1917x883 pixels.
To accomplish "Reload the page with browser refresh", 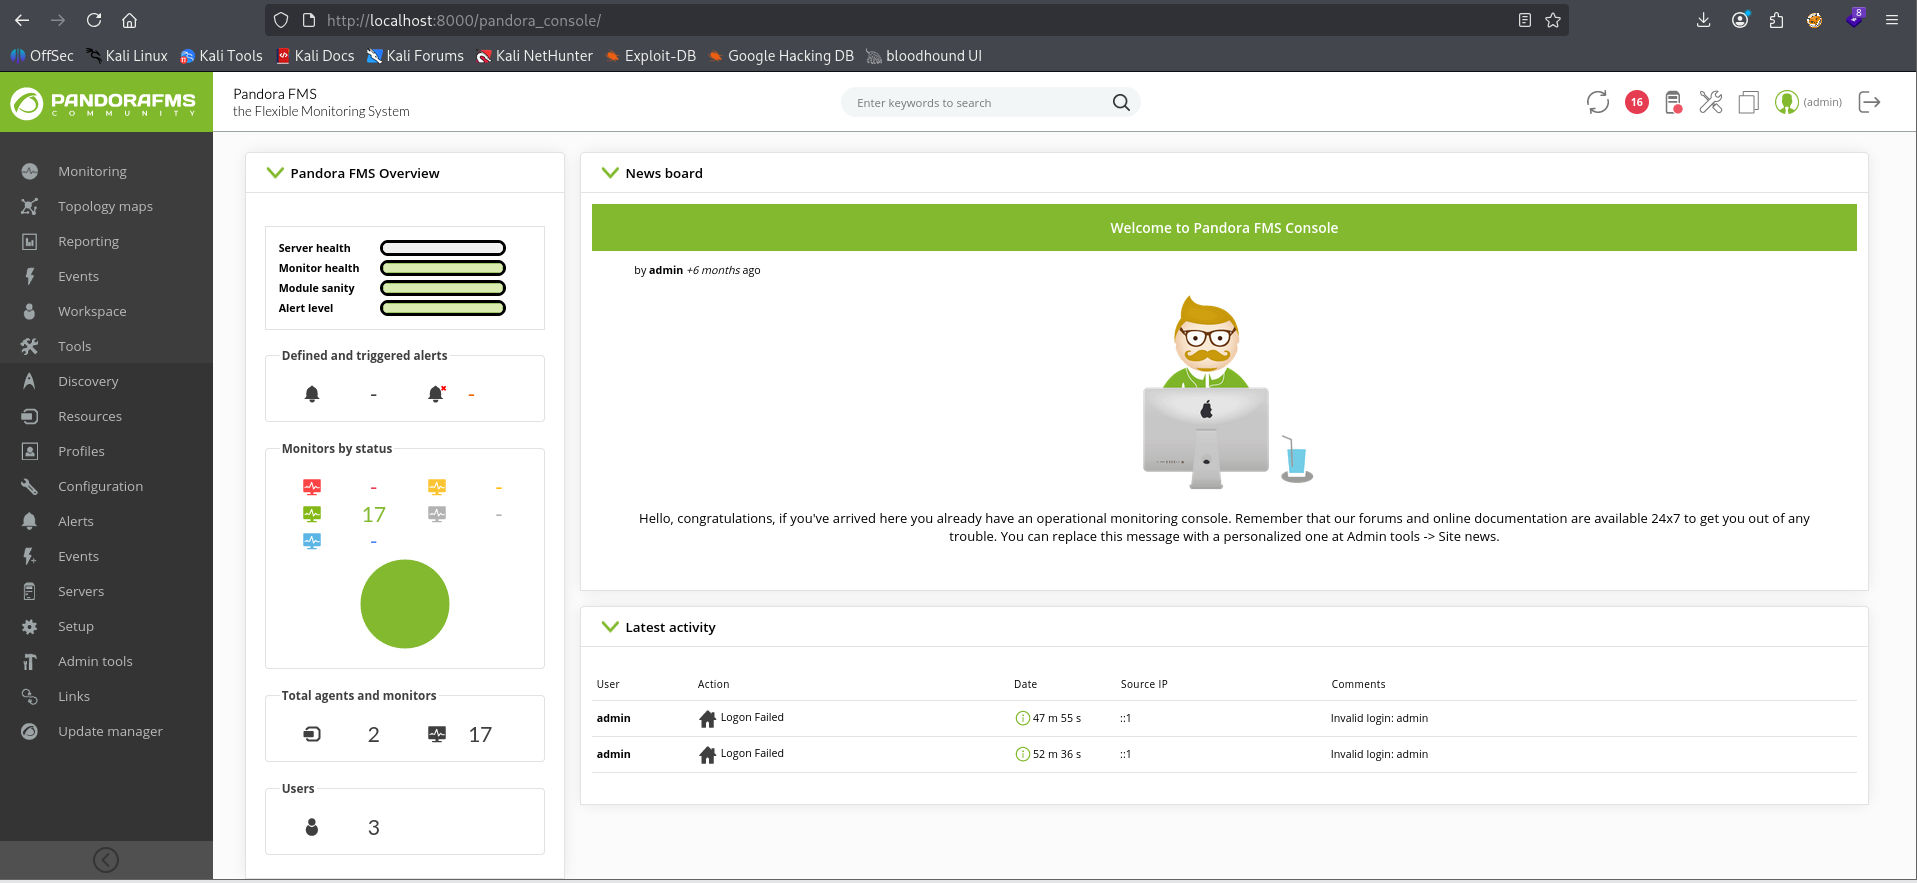I will [94, 20].
